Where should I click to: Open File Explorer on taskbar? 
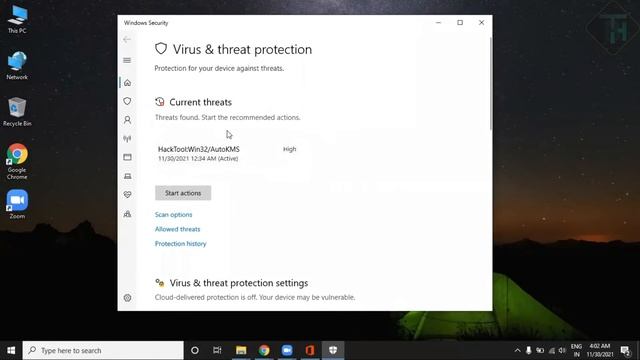[x=241, y=350]
